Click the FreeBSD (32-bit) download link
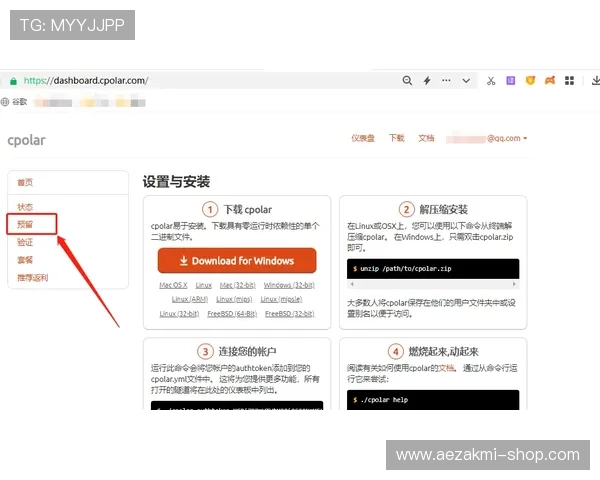 tap(290, 313)
